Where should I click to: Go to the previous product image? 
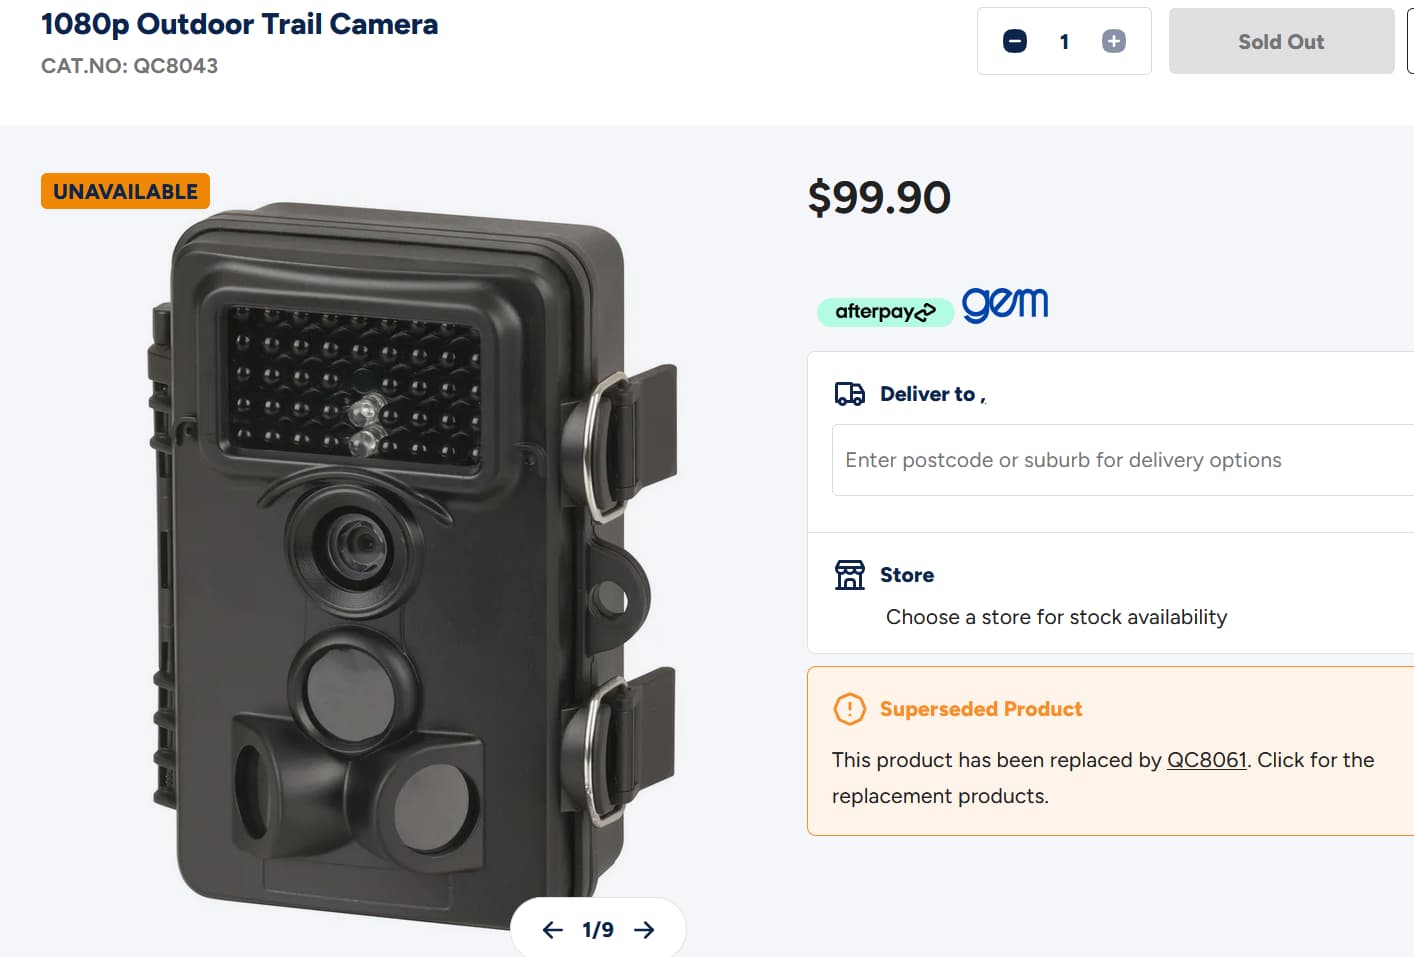pyautogui.click(x=552, y=930)
